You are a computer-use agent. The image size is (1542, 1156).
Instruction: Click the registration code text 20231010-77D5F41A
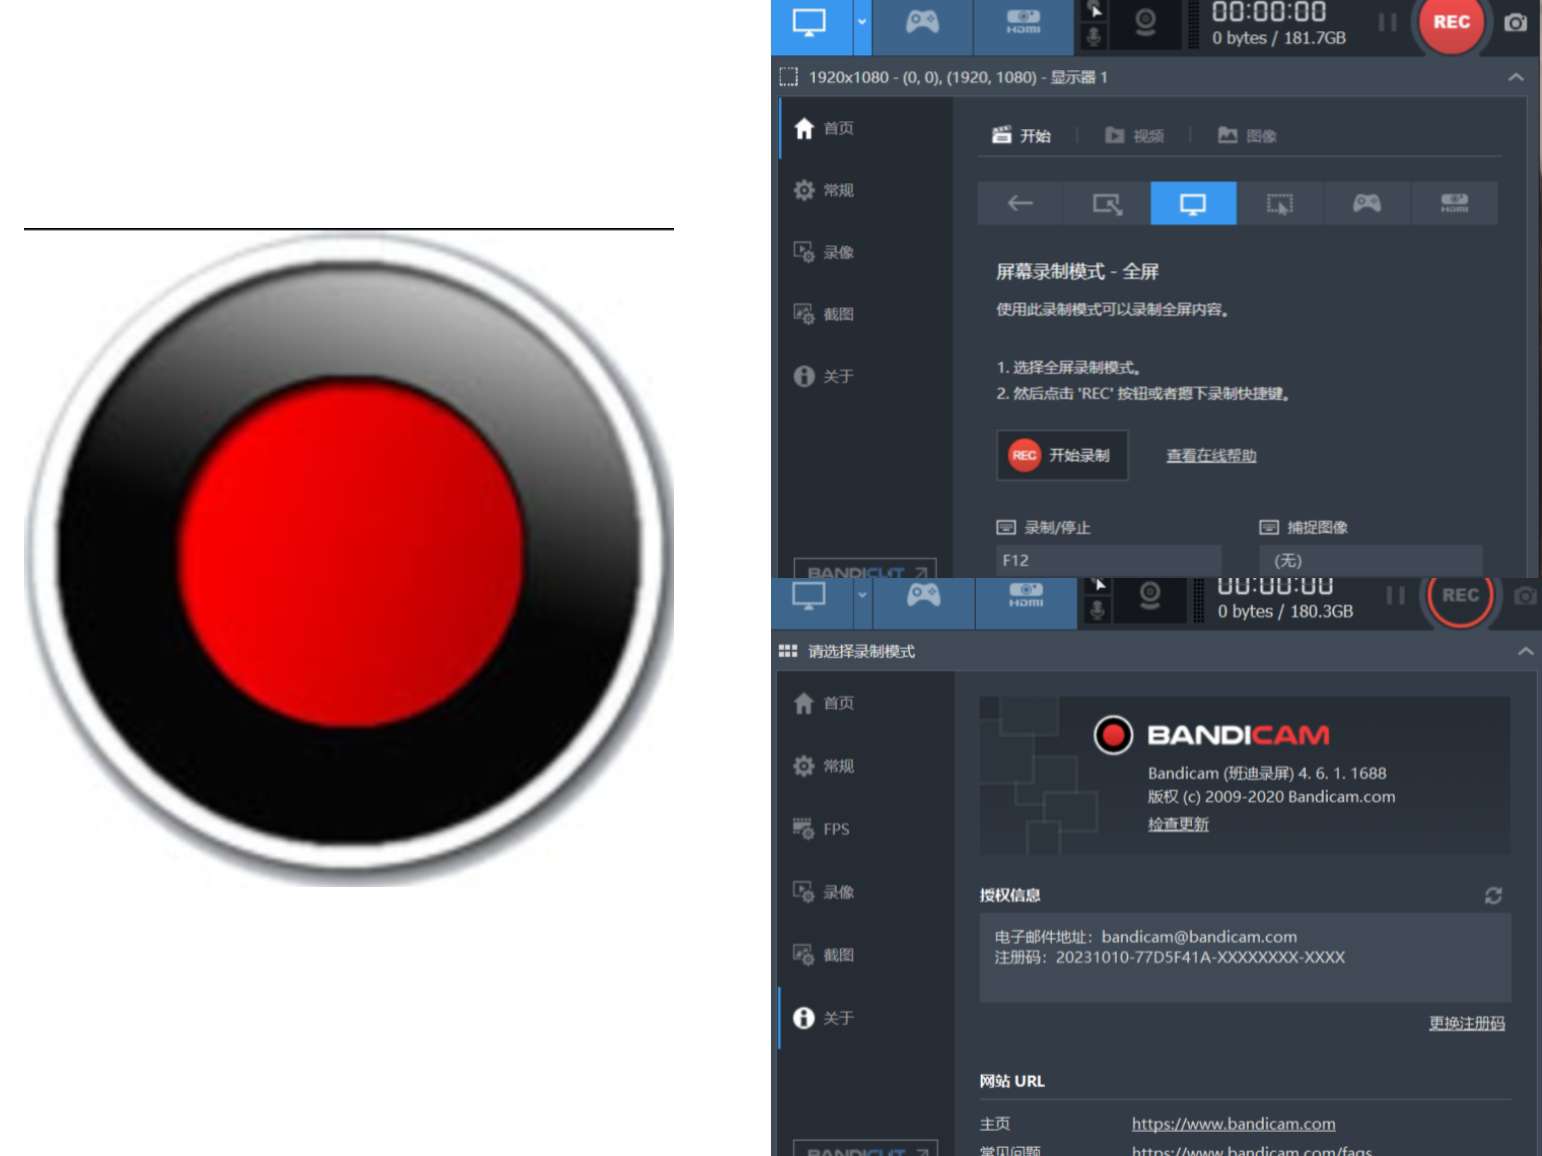coord(1200,957)
